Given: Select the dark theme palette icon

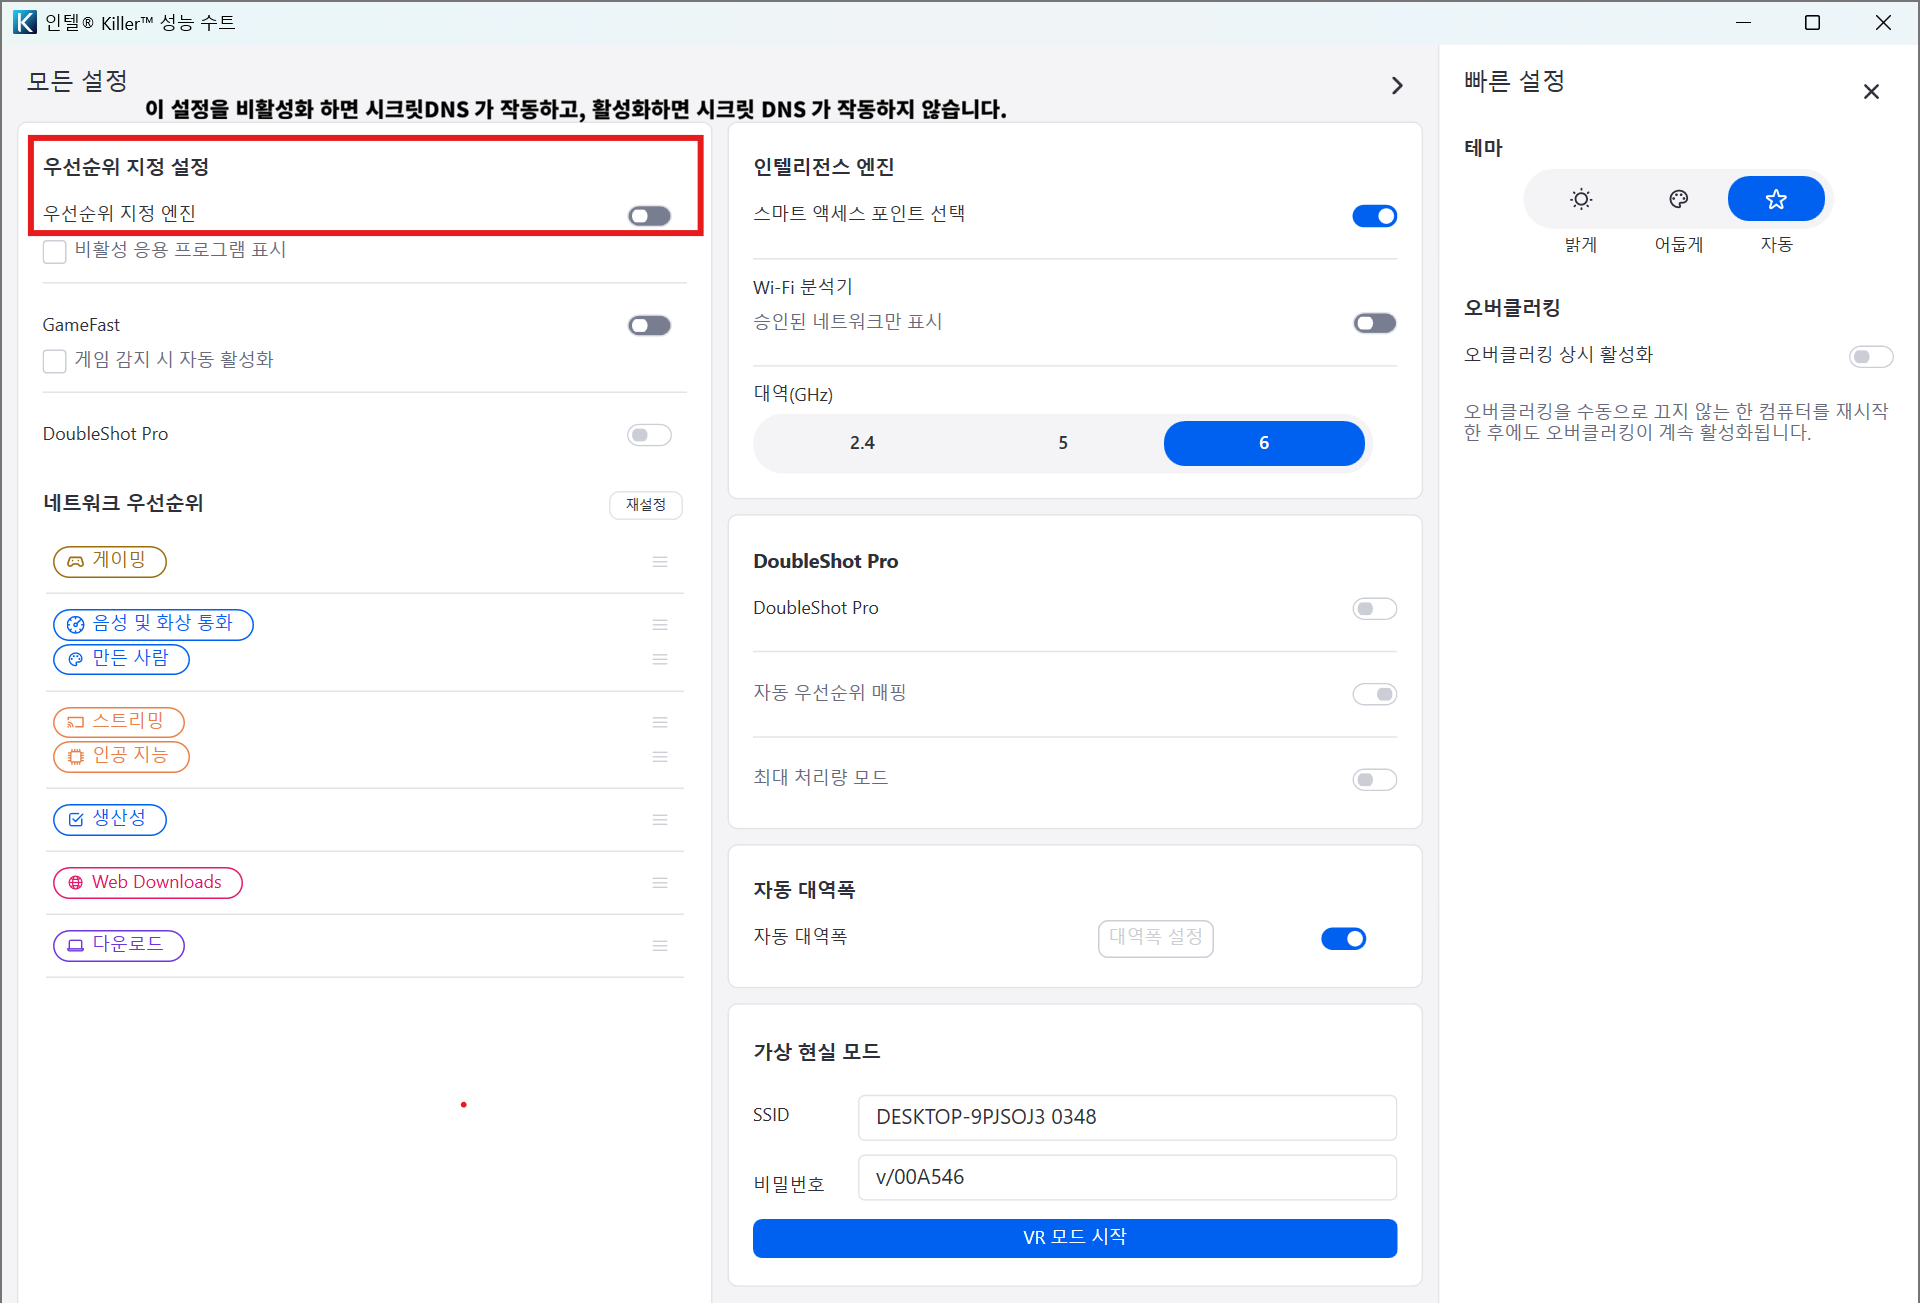Looking at the screenshot, I should pyautogui.click(x=1678, y=199).
